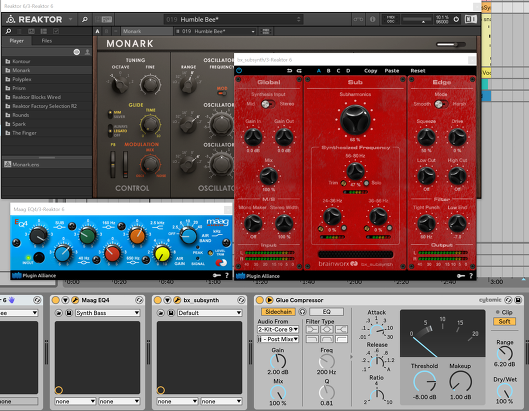Open bx_subsynth help question mark
Screen dimensions: 529x411
pyautogui.click(x=471, y=276)
